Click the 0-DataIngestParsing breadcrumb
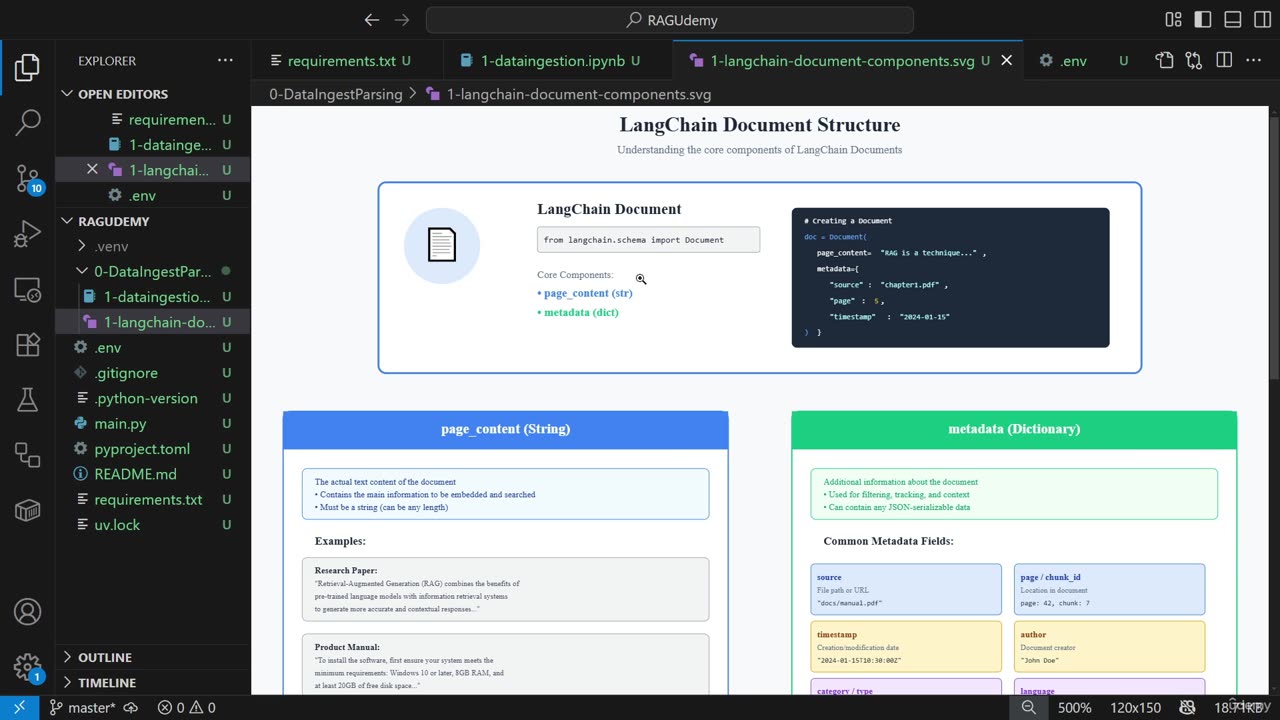This screenshot has height=720, width=1280. coord(335,94)
